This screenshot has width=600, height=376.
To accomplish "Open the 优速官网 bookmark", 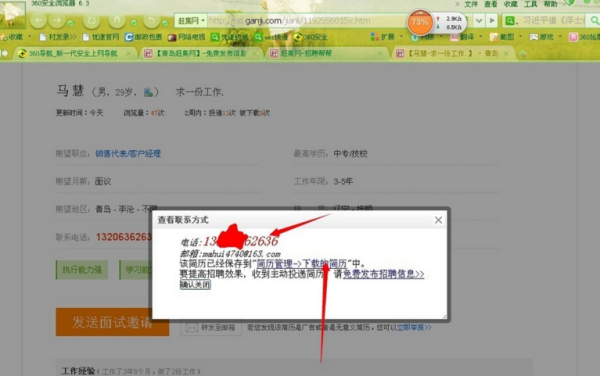I will (101, 37).
